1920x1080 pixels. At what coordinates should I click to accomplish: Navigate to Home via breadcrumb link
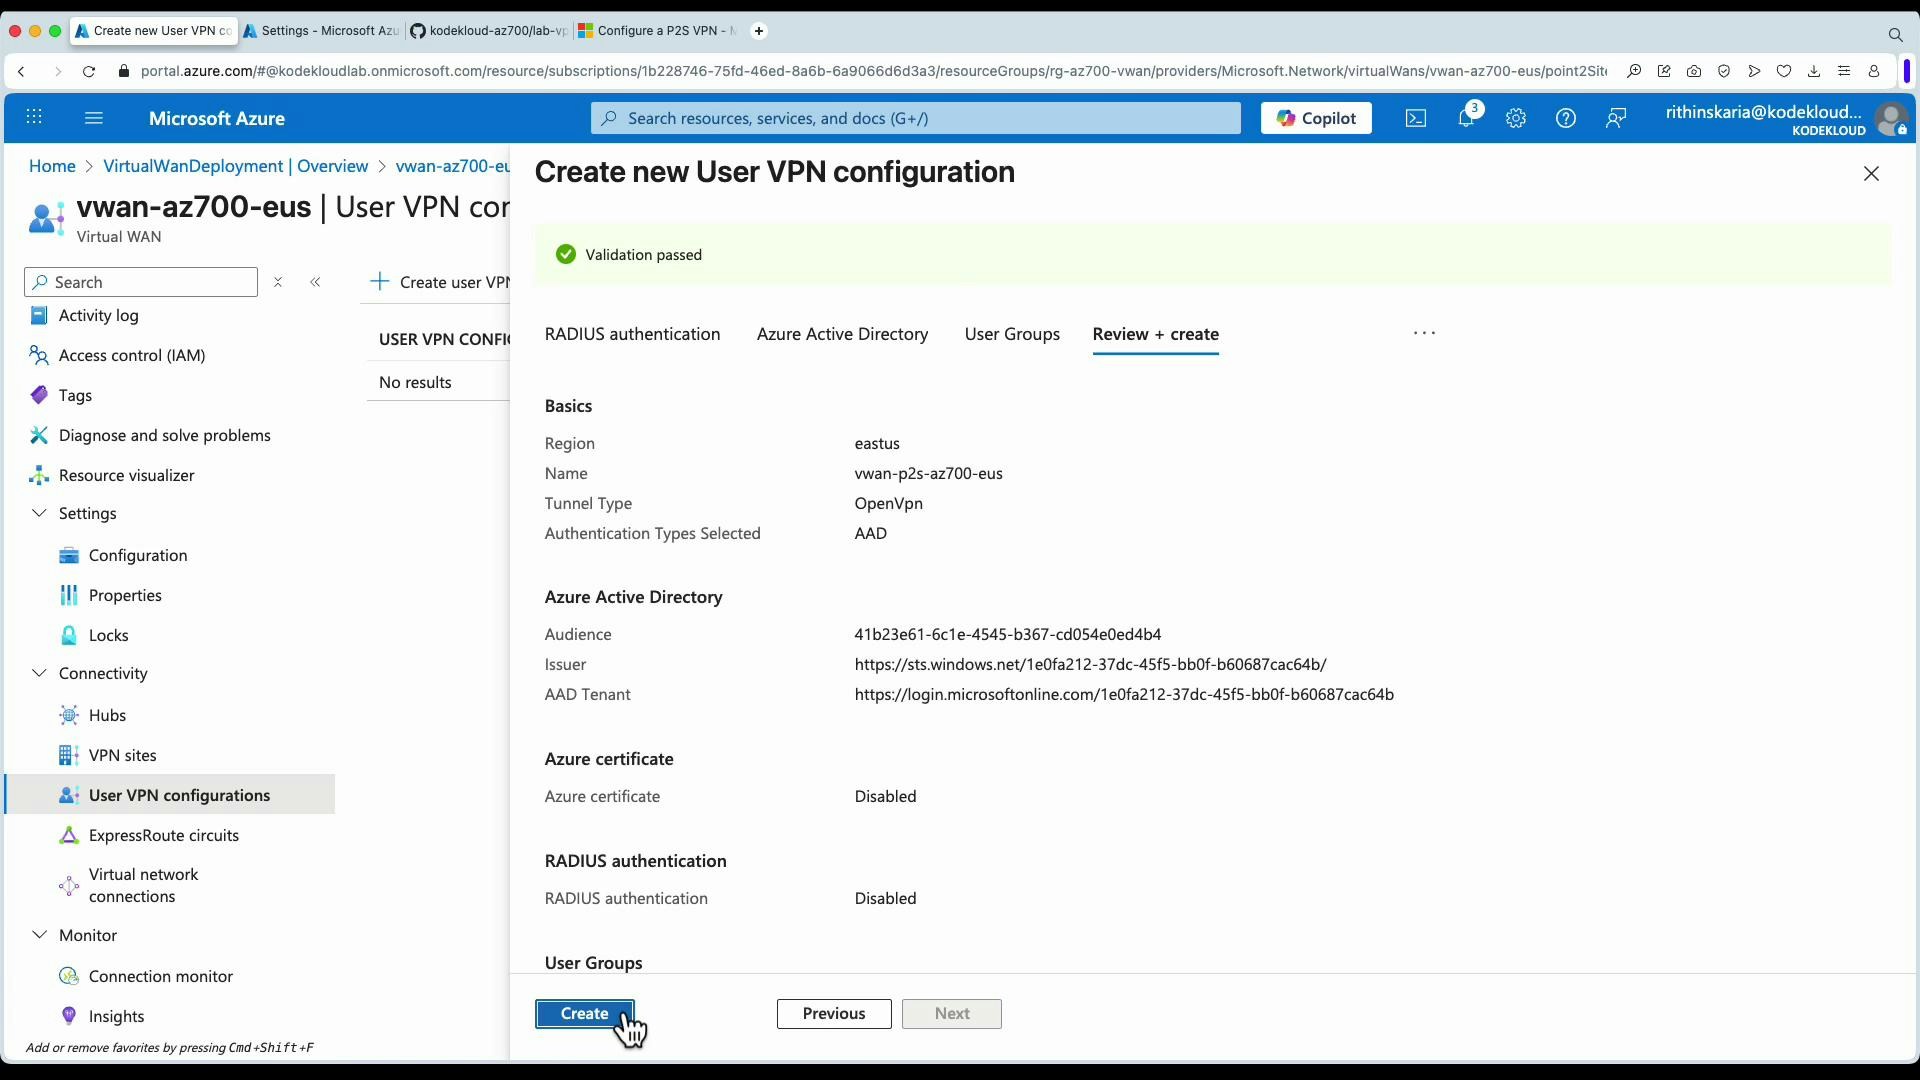(51, 165)
